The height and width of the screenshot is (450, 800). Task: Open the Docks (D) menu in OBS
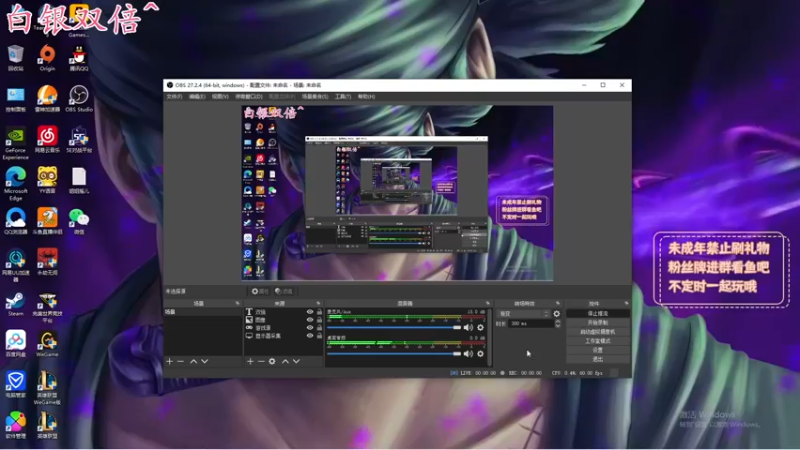[249, 96]
